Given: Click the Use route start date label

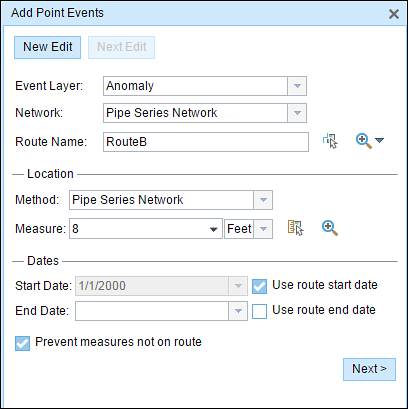Looking at the screenshot, I should point(325,285).
